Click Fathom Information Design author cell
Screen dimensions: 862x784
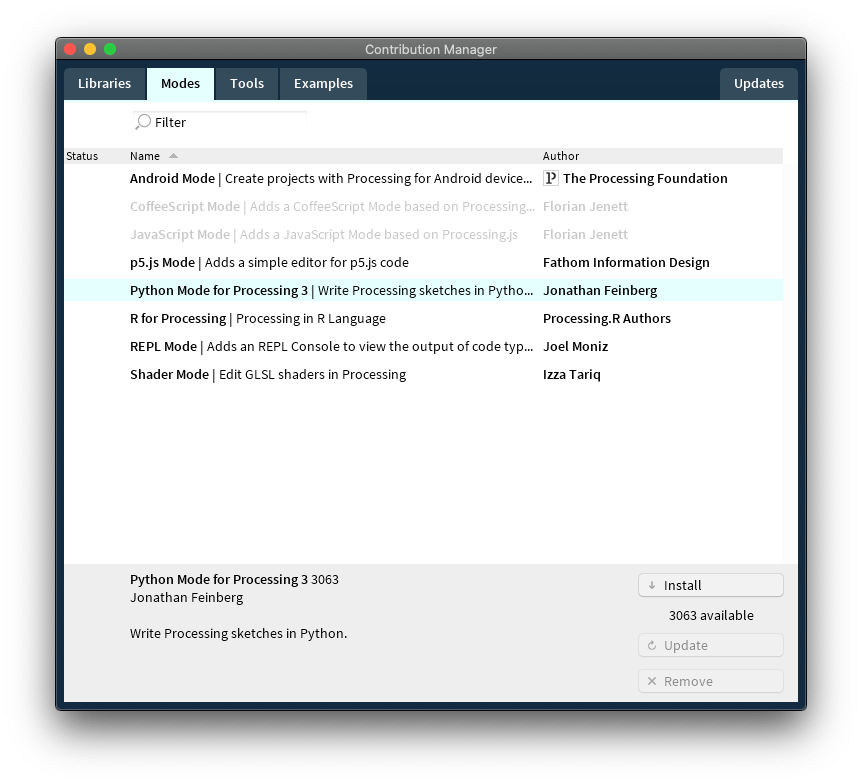(x=626, y=263)
